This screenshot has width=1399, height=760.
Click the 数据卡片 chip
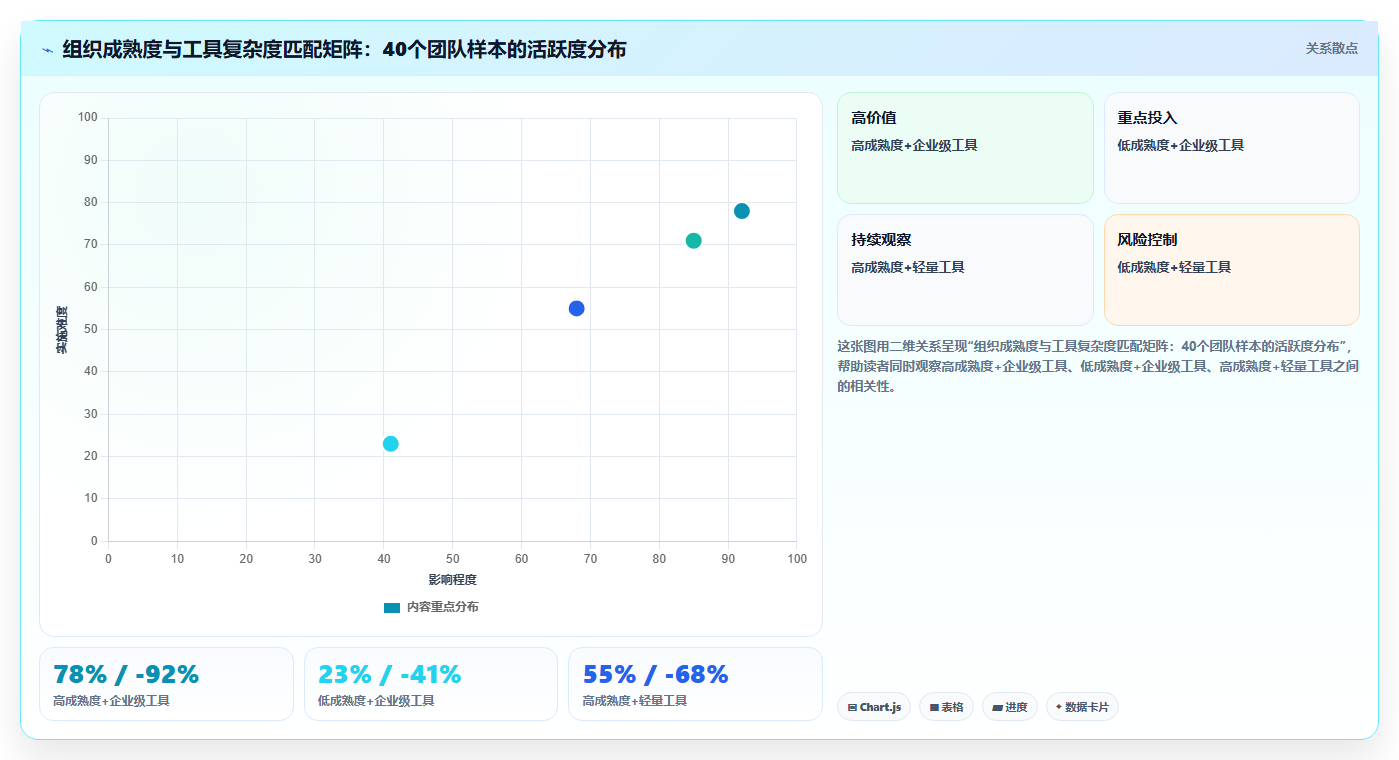[x=1082, y=707]
